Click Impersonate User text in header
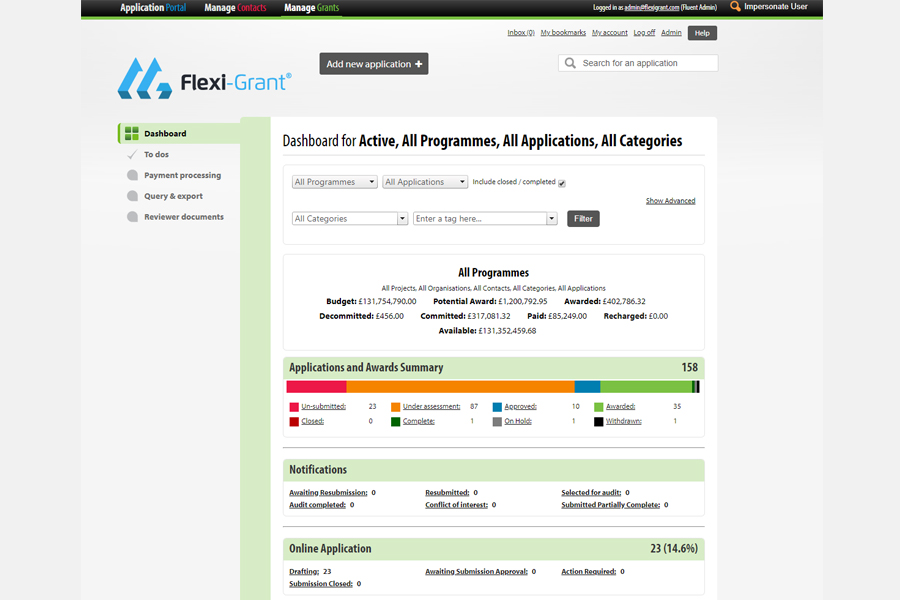The image size is (900, 600). click(775, 7)
